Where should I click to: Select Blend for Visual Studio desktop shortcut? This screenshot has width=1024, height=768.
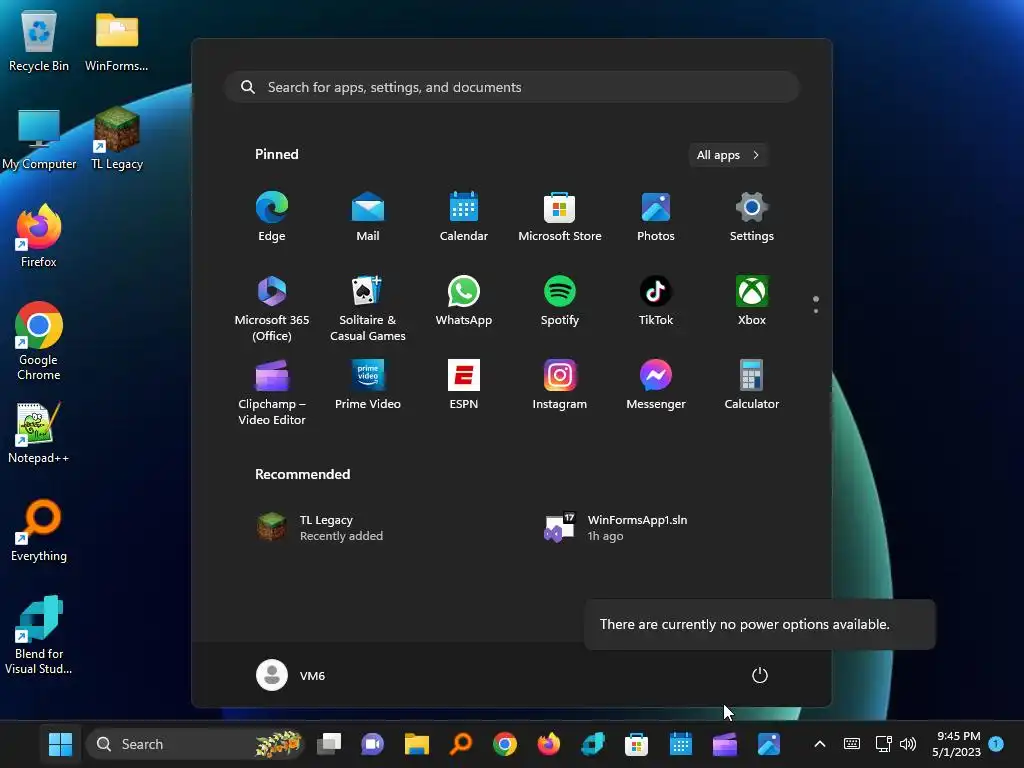39,635
